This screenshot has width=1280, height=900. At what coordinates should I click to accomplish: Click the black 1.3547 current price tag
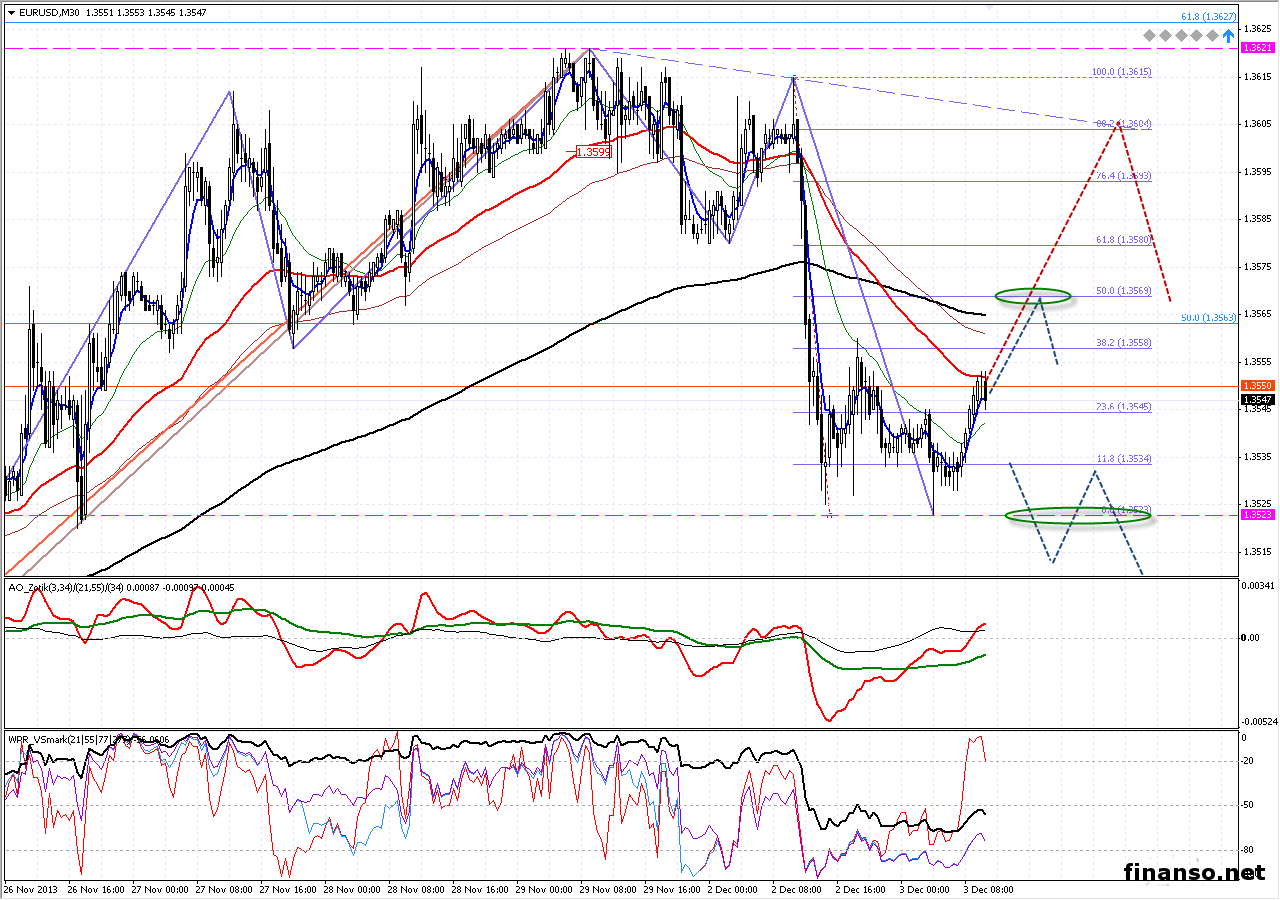click(x=1256, y=399)
